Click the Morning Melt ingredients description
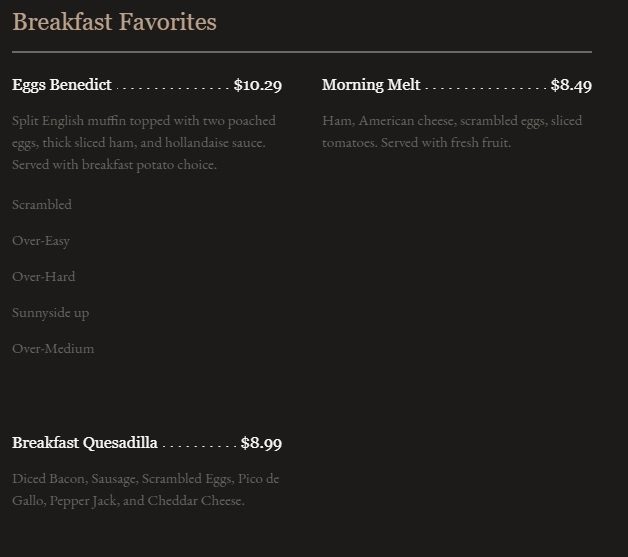The width and height of the screenshot is (628, 557). (x=451, y=132)
